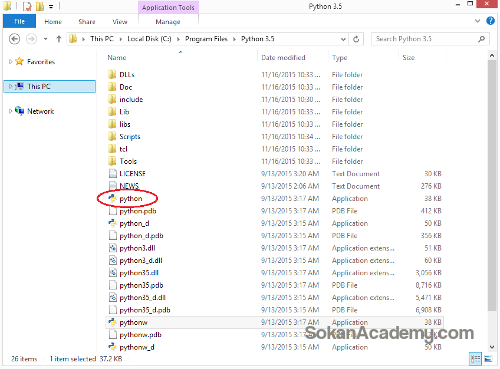Screen dimensions: 500x369
Task: Click the Back navigation arrow
Action: coord(14,39)
